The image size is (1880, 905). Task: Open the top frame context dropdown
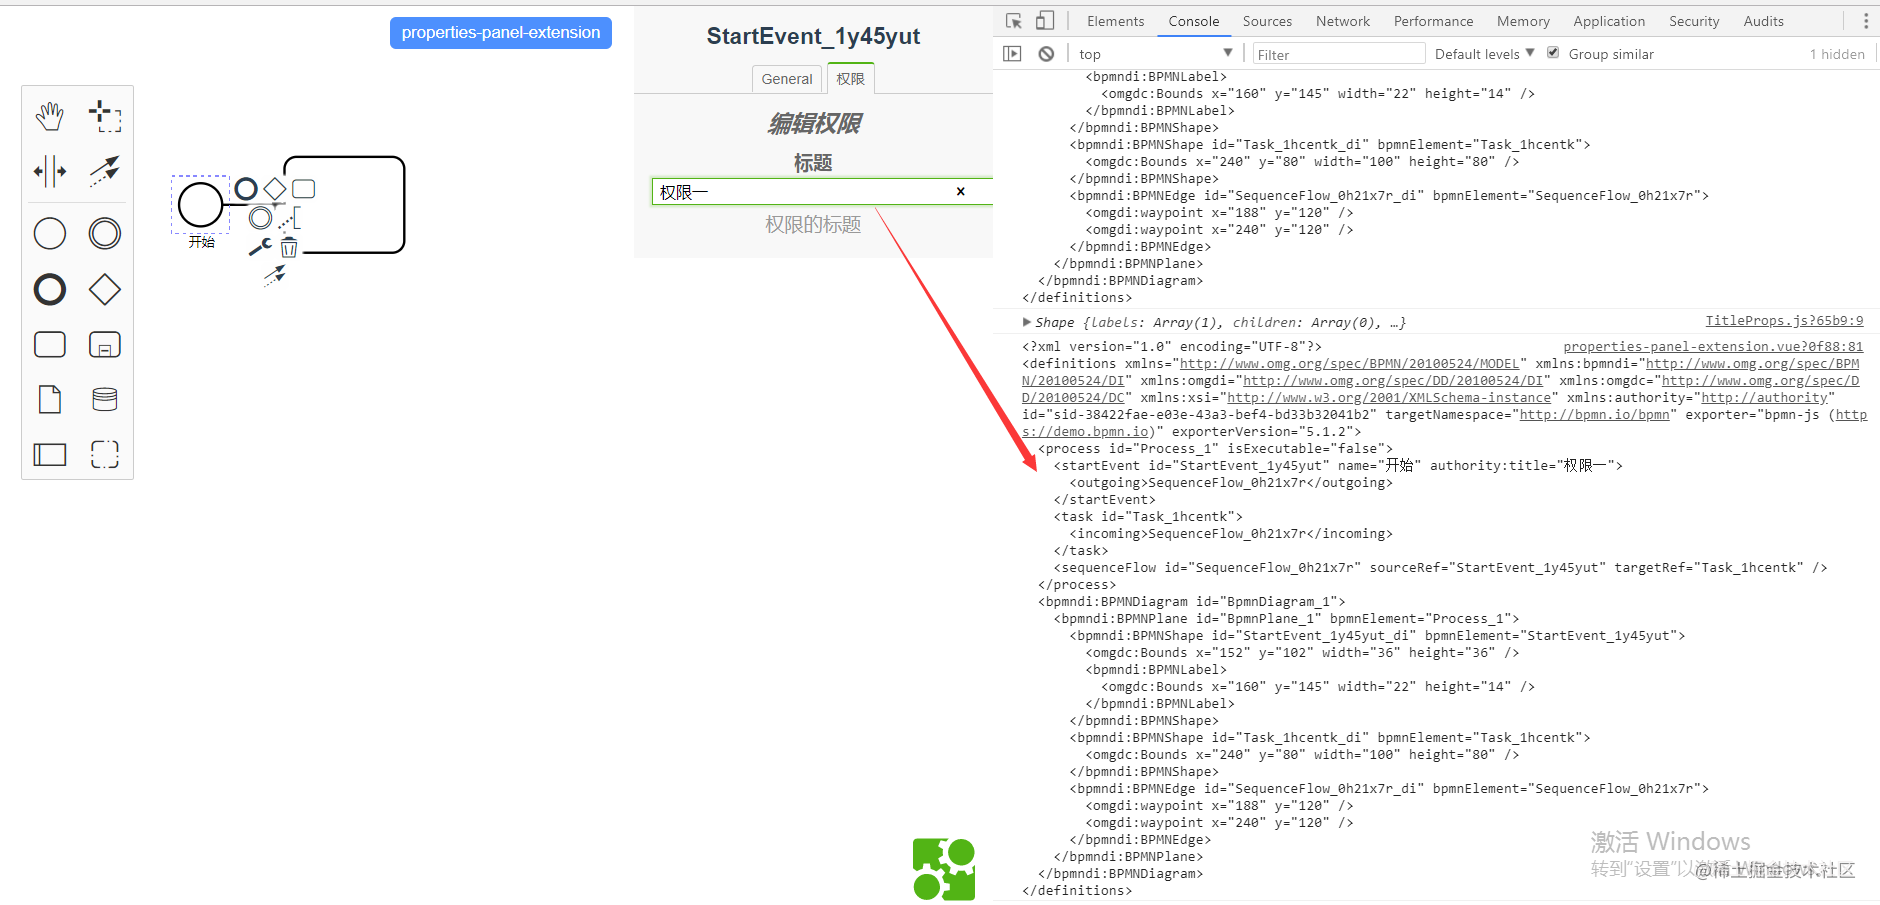pos(1155,53)
